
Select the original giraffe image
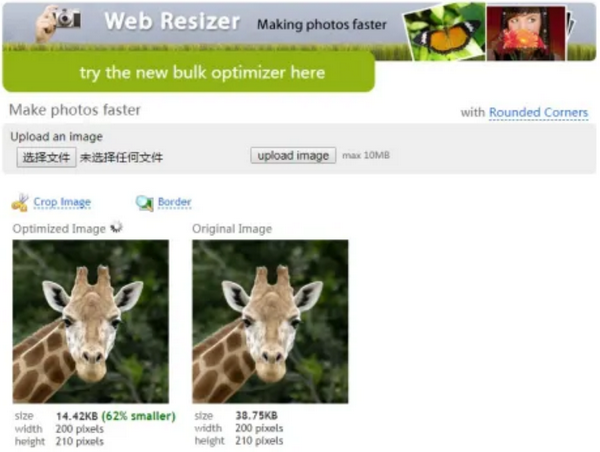click(x=270, y=321)
